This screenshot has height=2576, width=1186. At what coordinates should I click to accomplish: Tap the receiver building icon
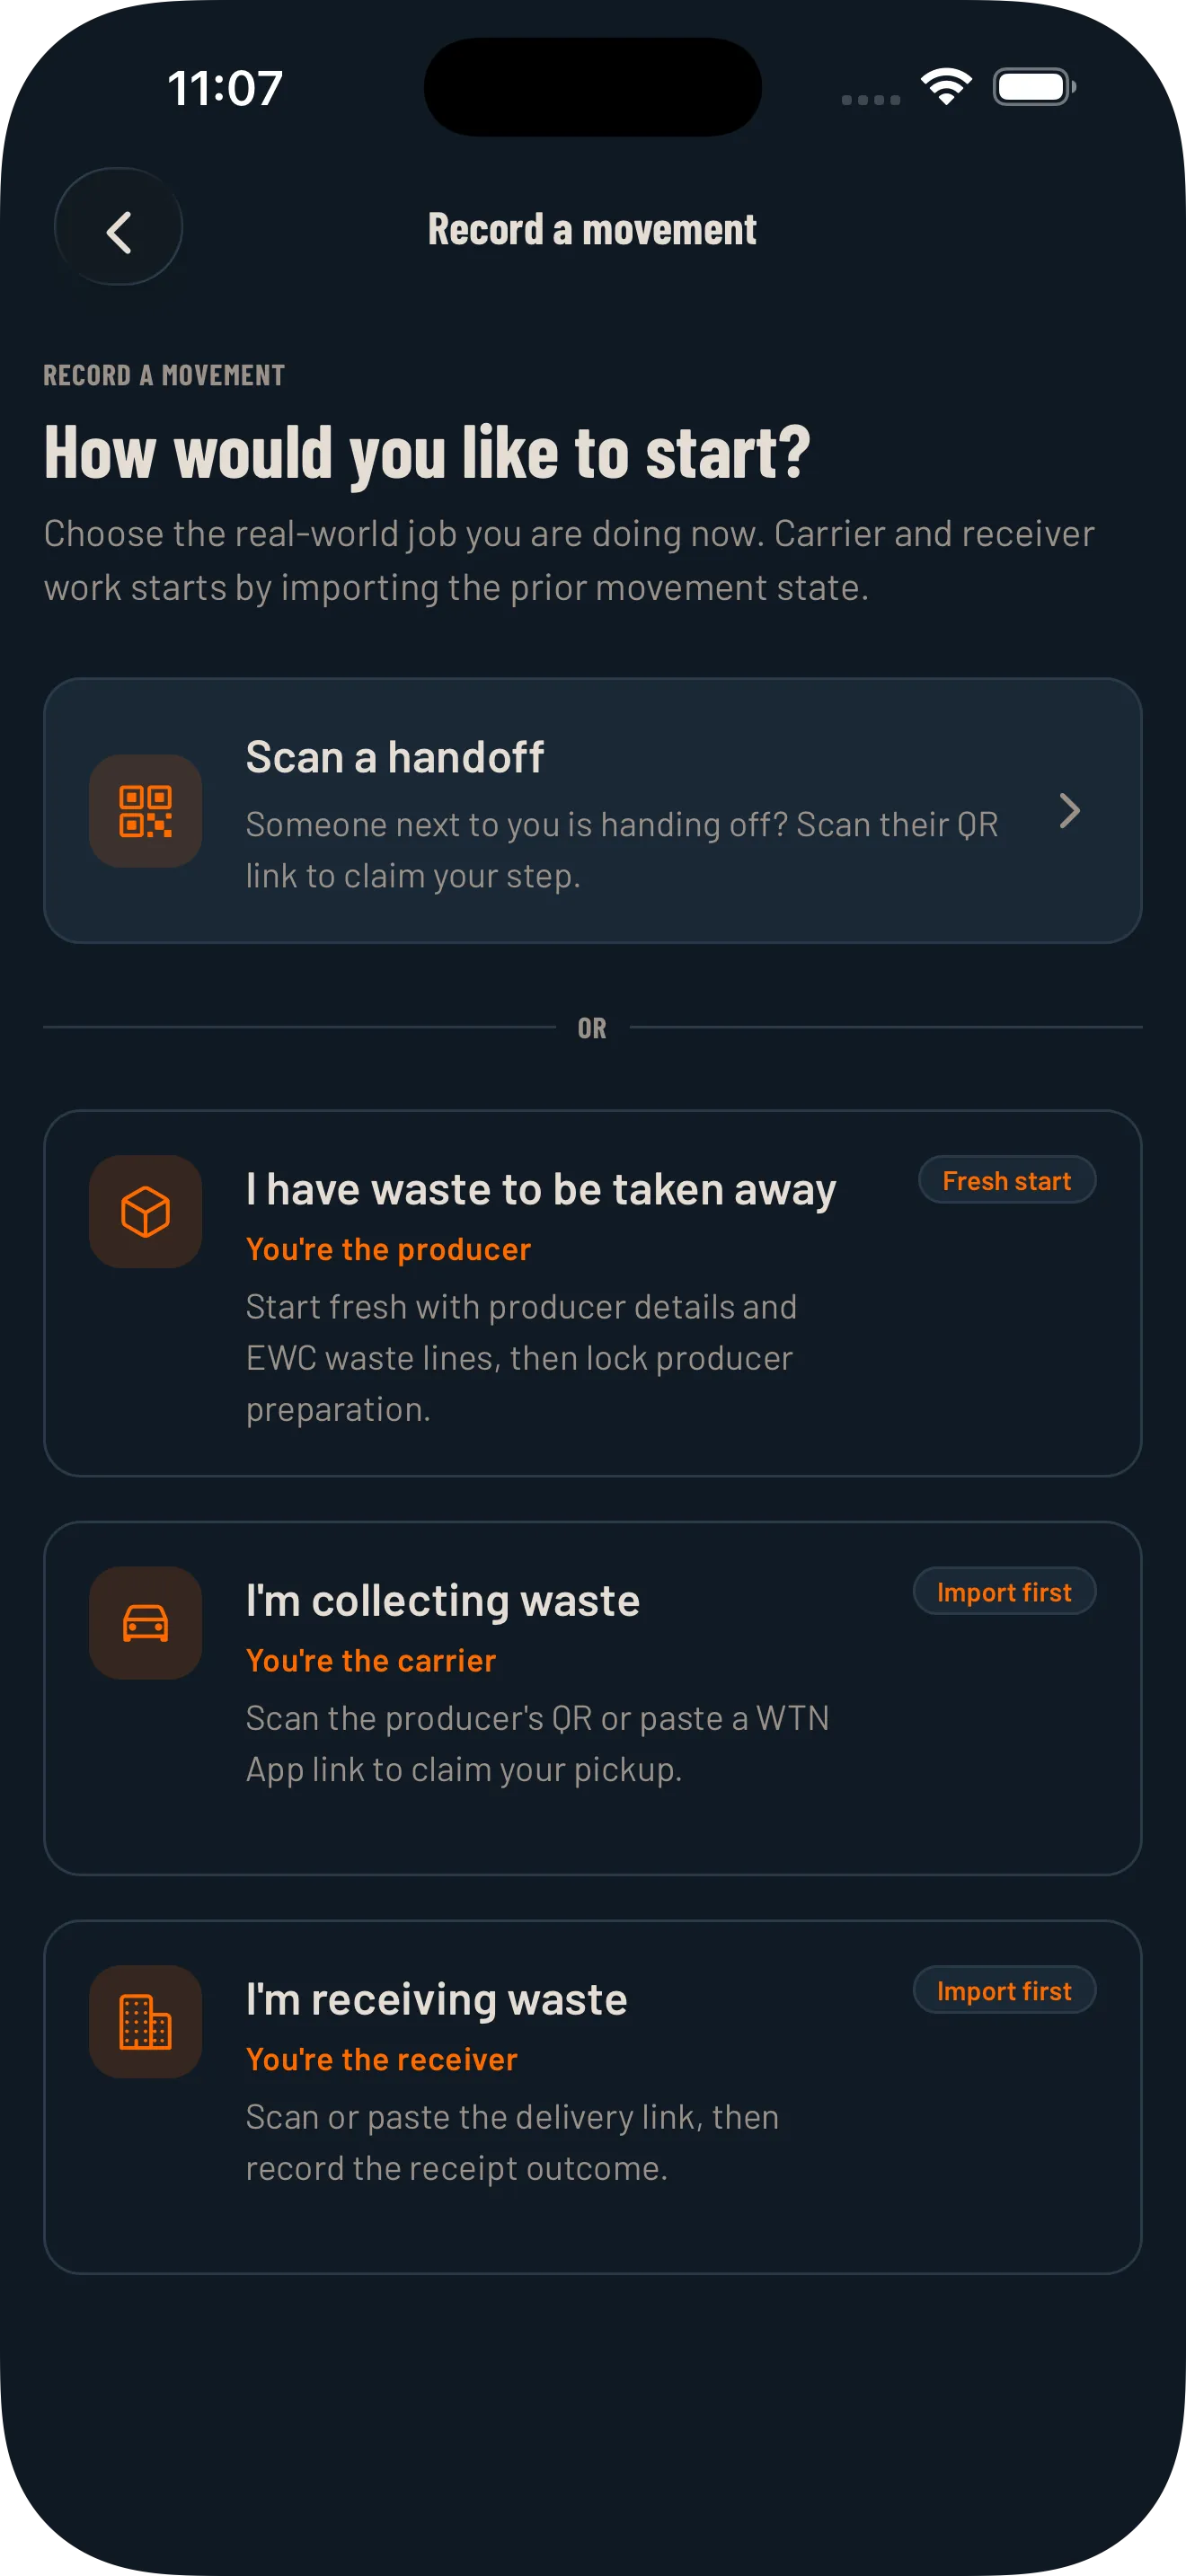point(145,2022)
